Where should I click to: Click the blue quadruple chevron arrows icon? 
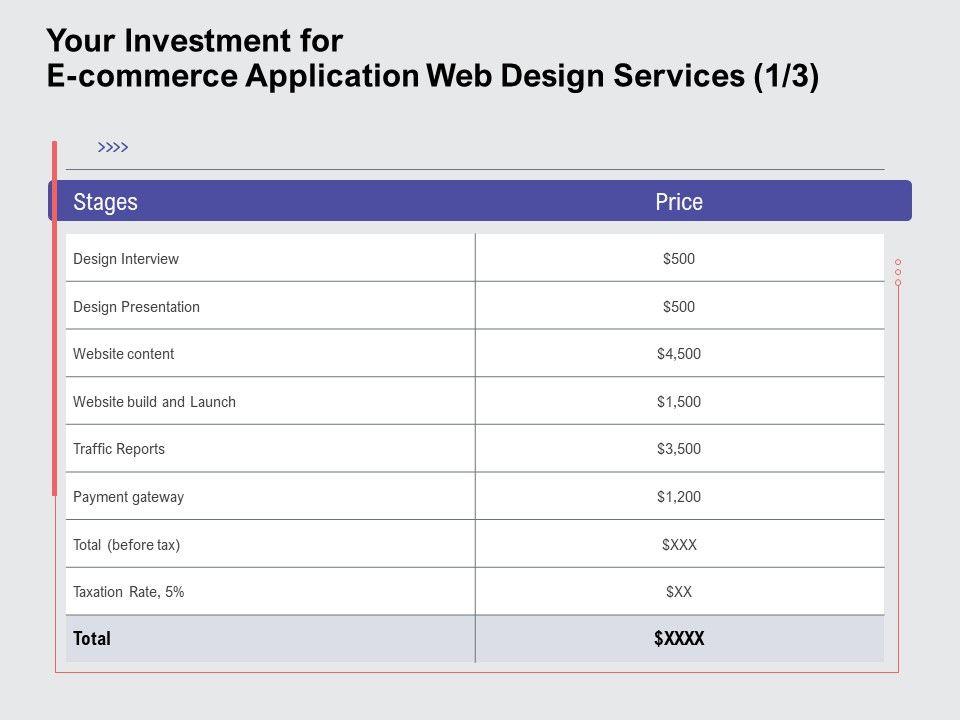(113, 148)
